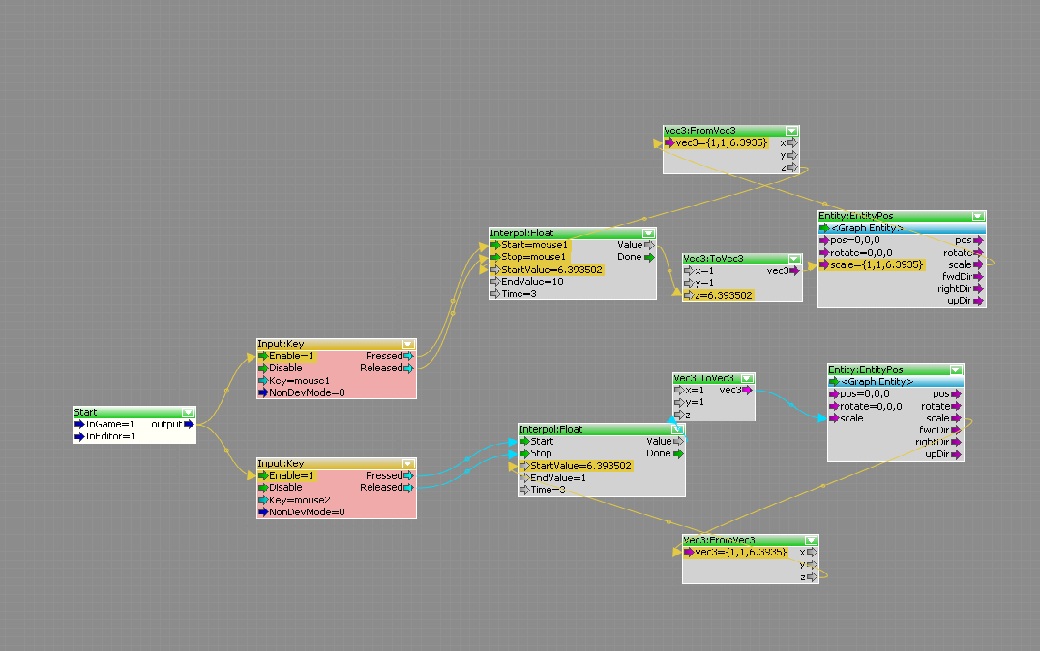Click the pos=0,0,0 input port on scale={1,1,6.3935} EntityPos
1040x651 pixels.
pyautogui.click(x=824, y=241)
